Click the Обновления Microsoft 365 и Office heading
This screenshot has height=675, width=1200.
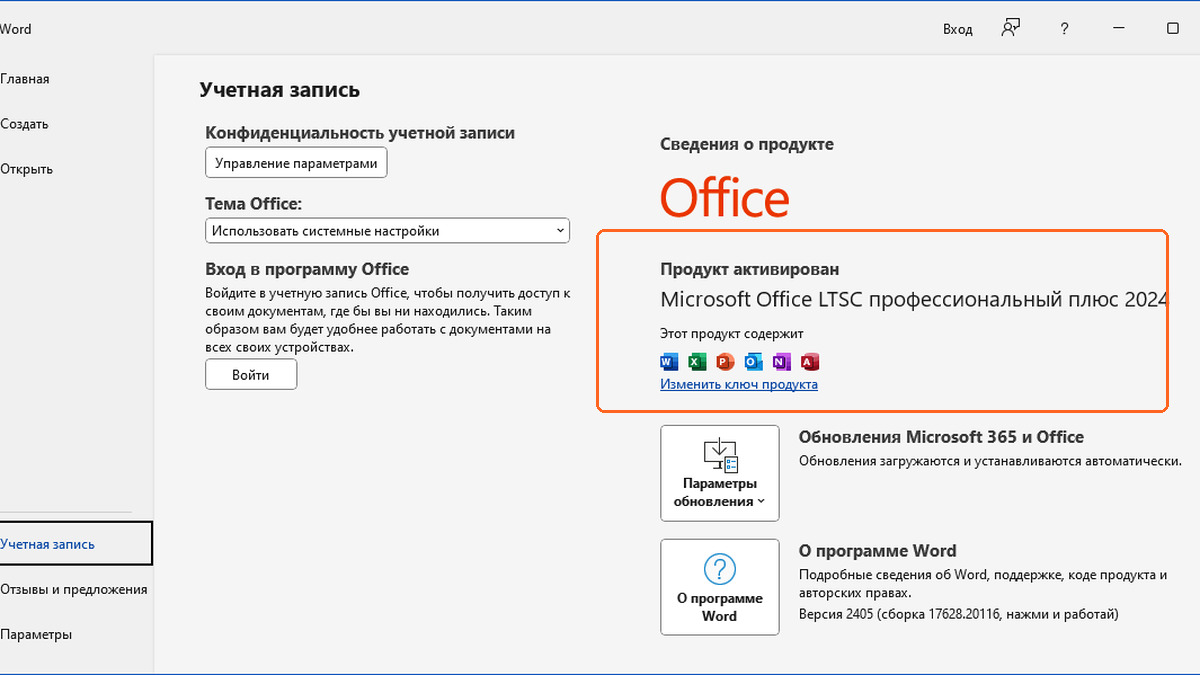point(941,437)
